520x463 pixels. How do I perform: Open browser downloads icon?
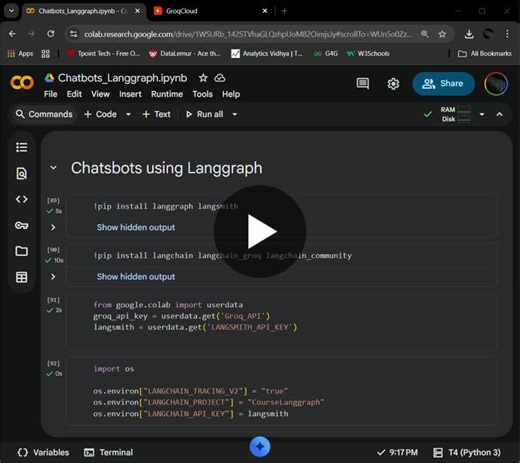[x=469, y=34]
